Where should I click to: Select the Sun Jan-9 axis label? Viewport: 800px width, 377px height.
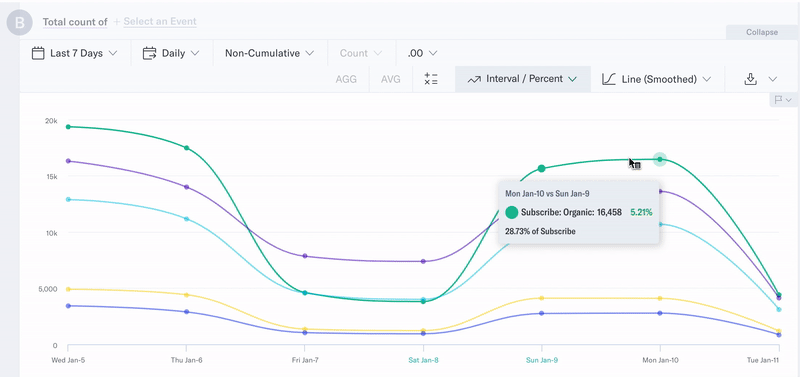(x=542, y=360)
